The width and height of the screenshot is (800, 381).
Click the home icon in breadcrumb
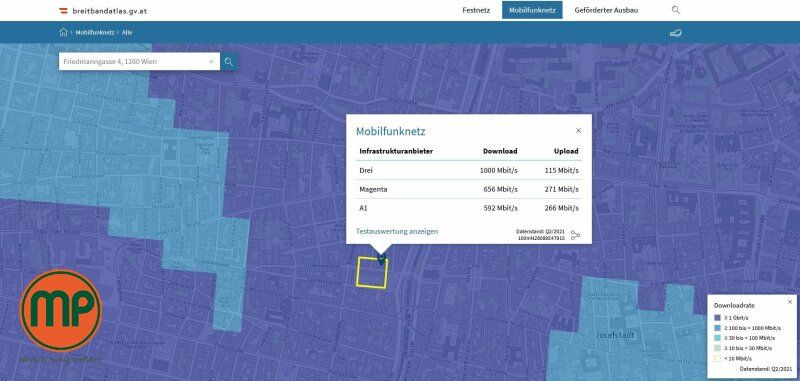63,32
